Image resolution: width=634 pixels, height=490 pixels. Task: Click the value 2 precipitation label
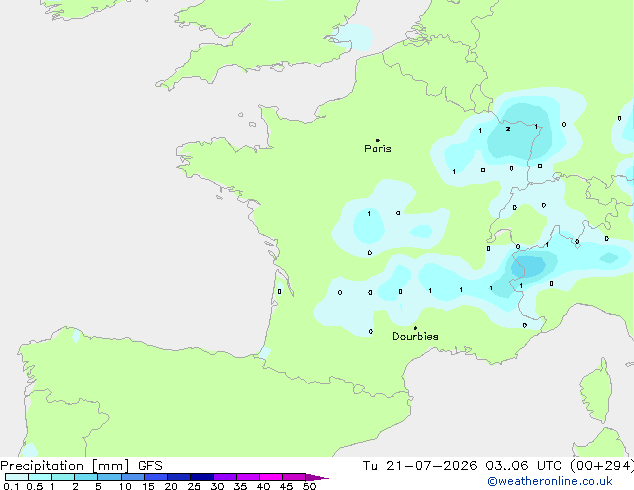[508, 129]
